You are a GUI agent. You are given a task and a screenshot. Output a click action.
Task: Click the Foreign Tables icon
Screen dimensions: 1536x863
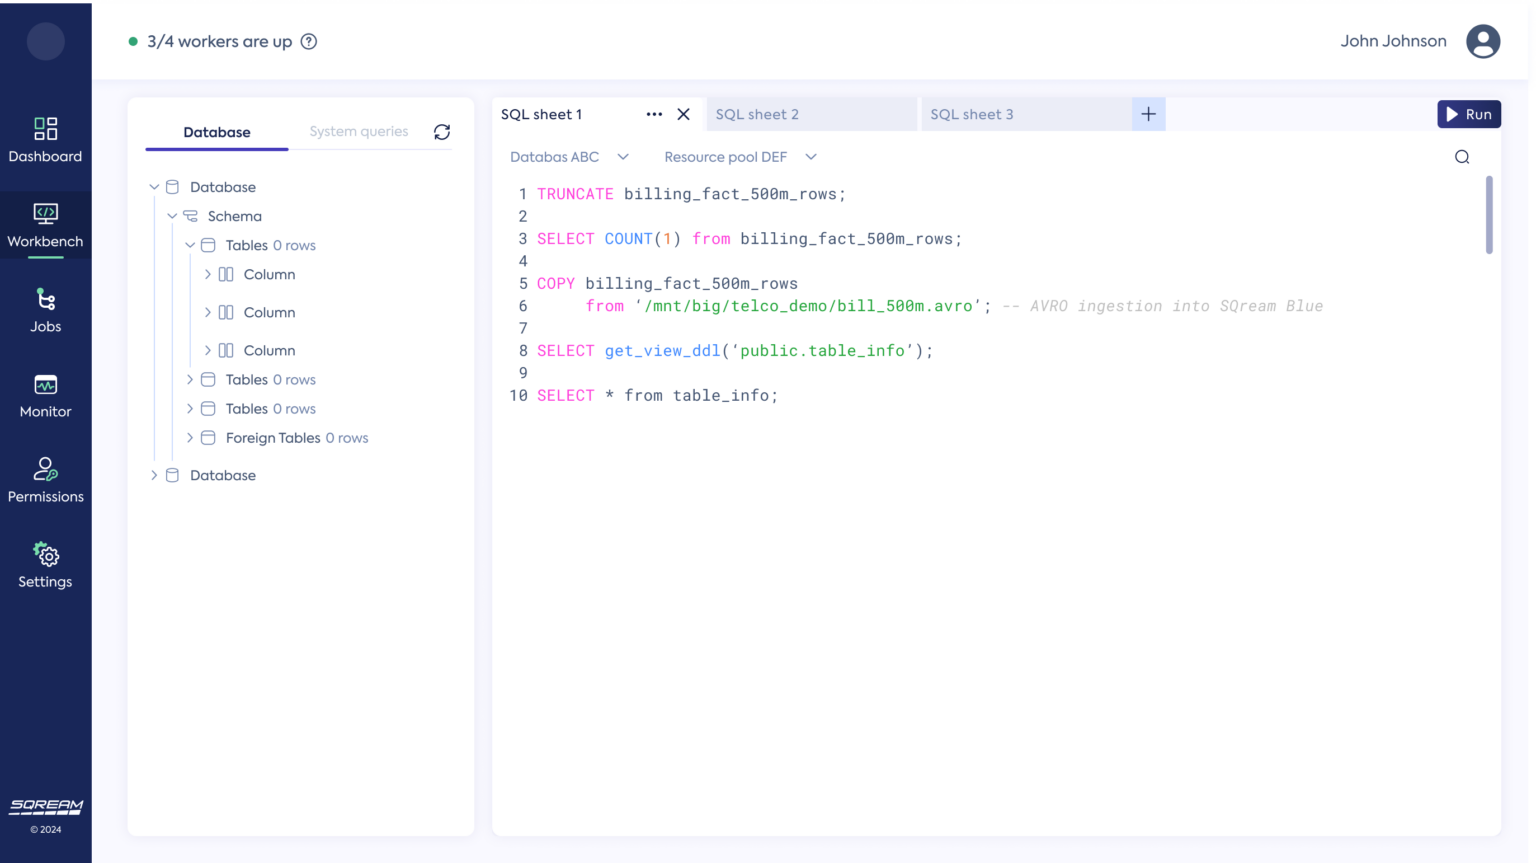click(x=208, y=438)
